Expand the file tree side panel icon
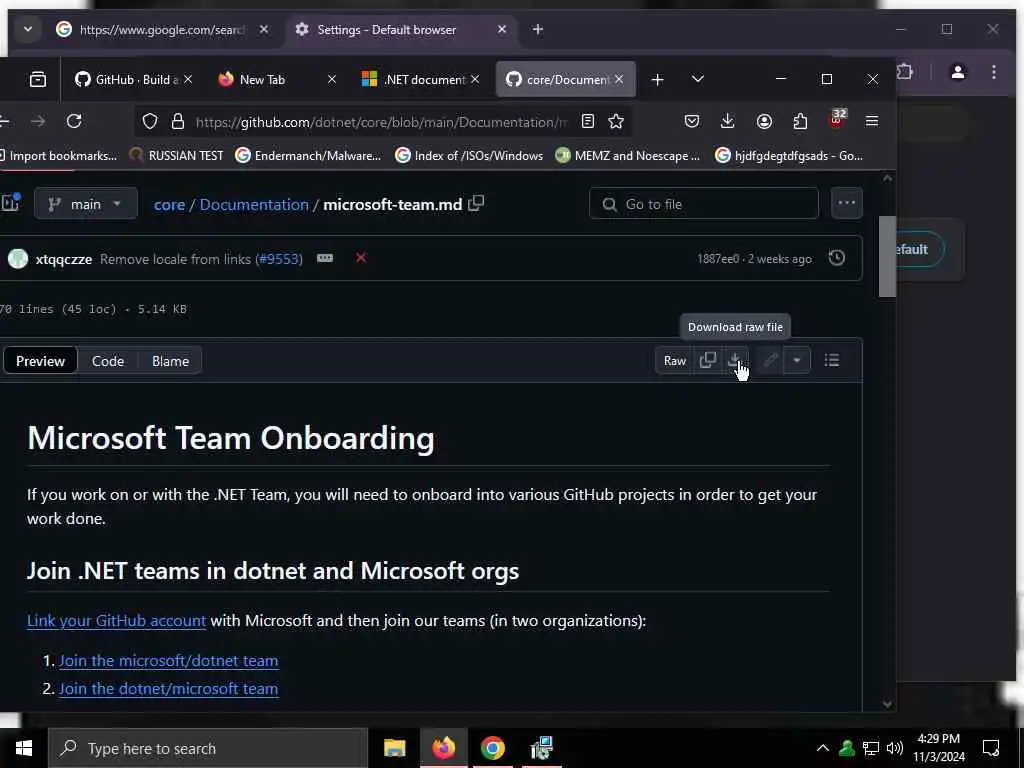The height and width of the screenshot is (768, 1024). [x=10, y=202]
